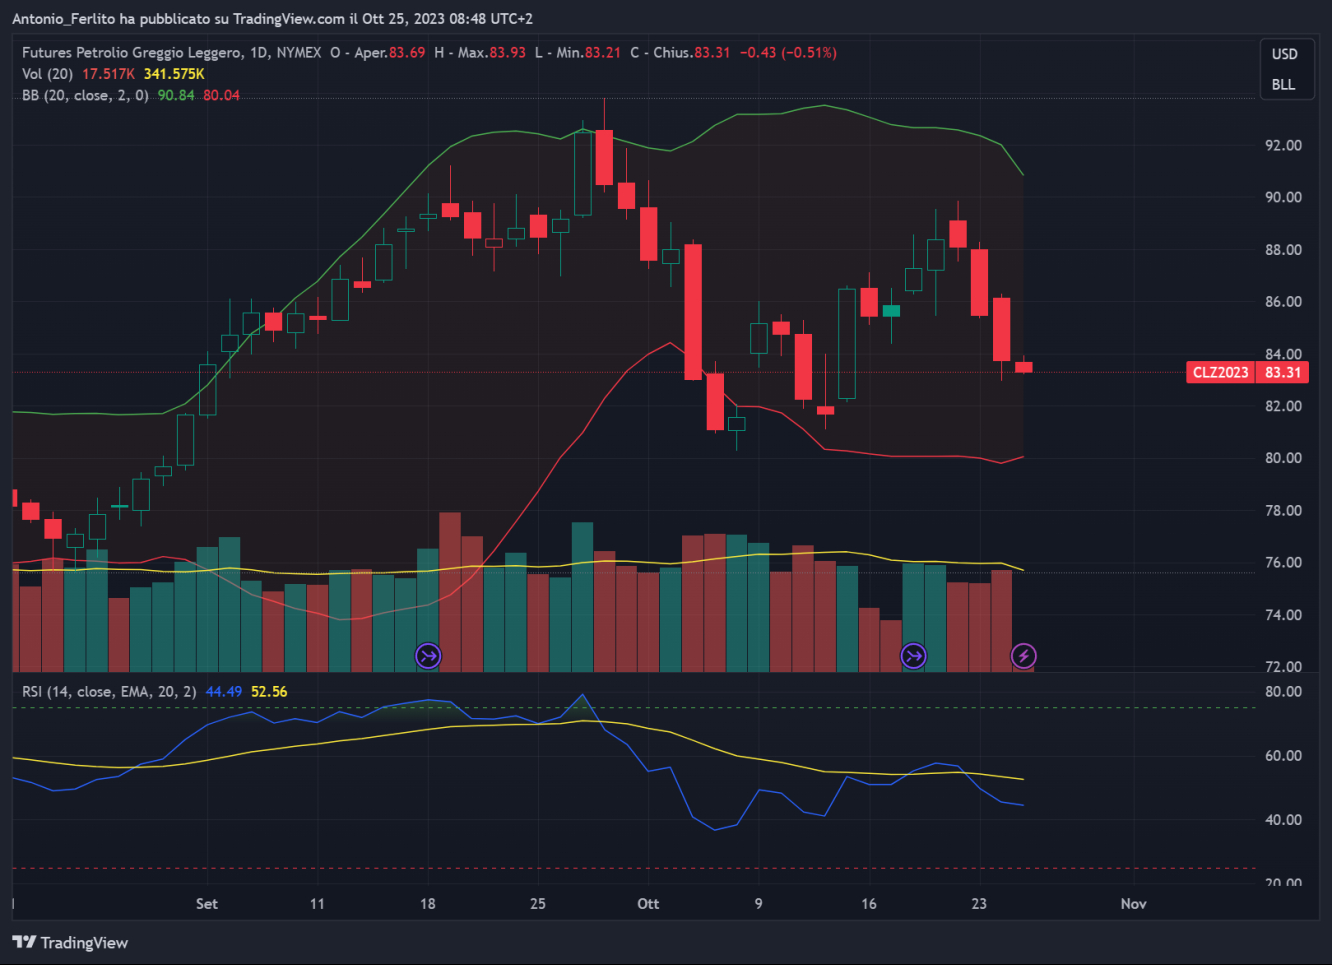Click the 74.00 price axis label
Screen dimensions: 1332x965
pyautogui.click(x=1283, y=615)
